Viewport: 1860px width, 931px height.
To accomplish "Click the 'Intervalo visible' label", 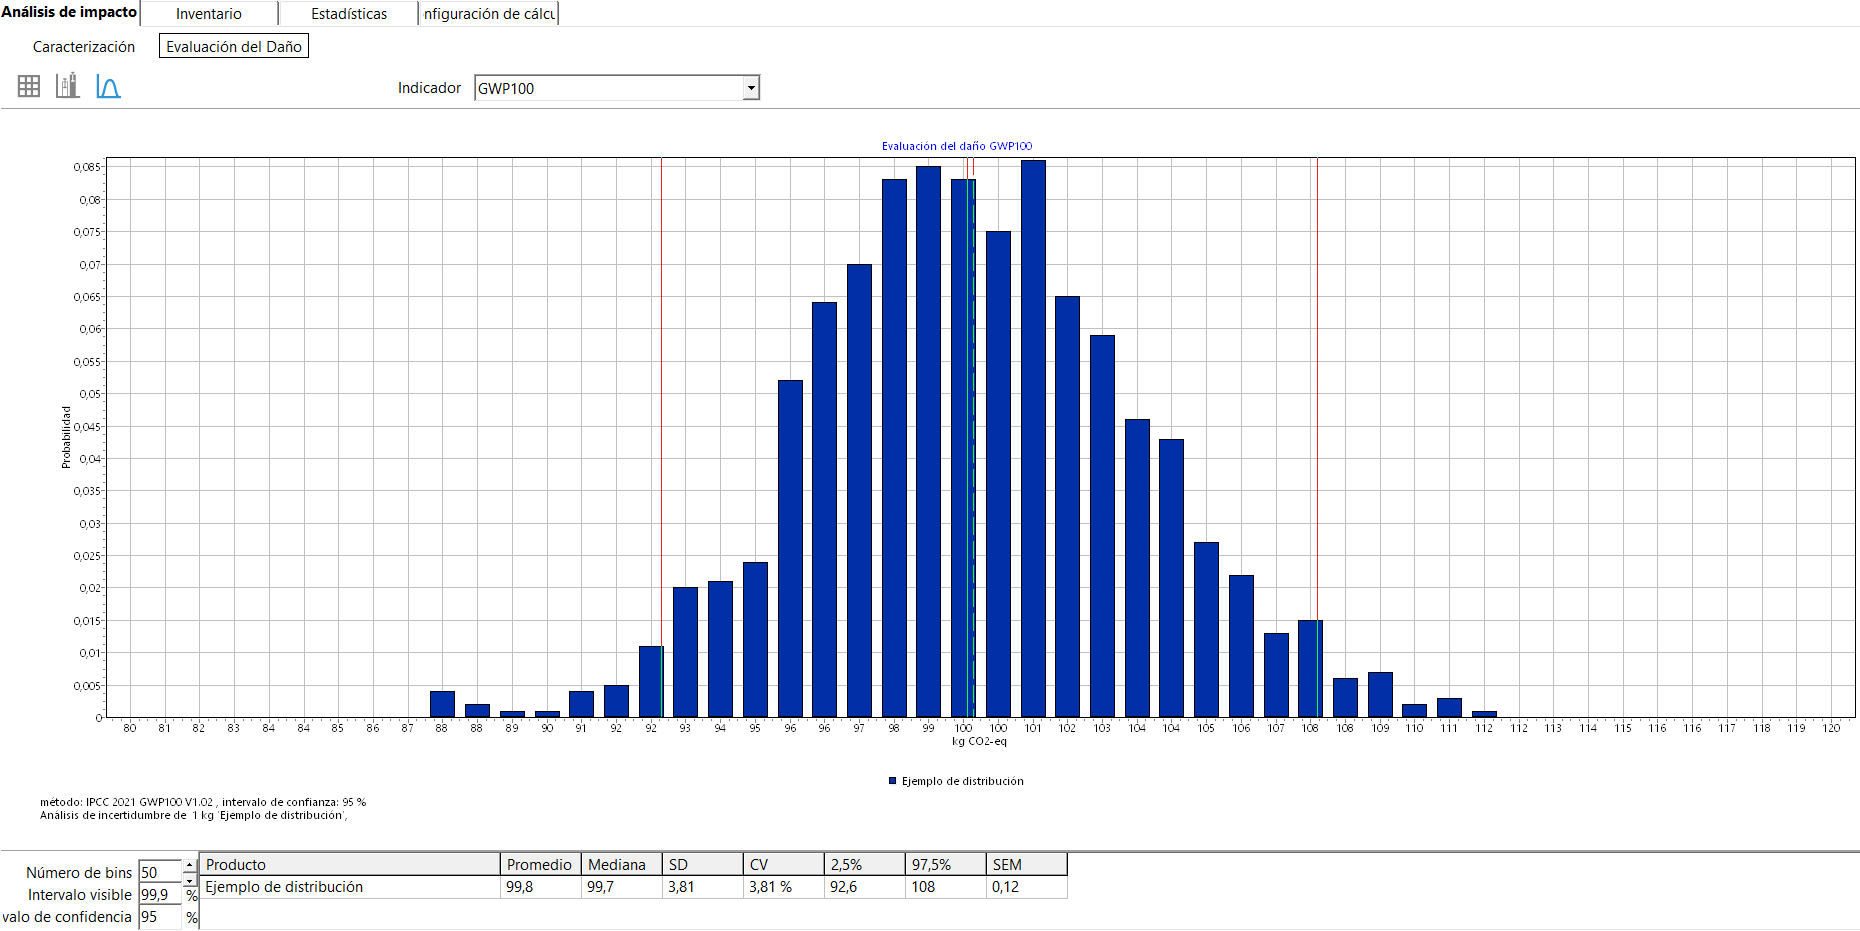I will coord(80,895).
